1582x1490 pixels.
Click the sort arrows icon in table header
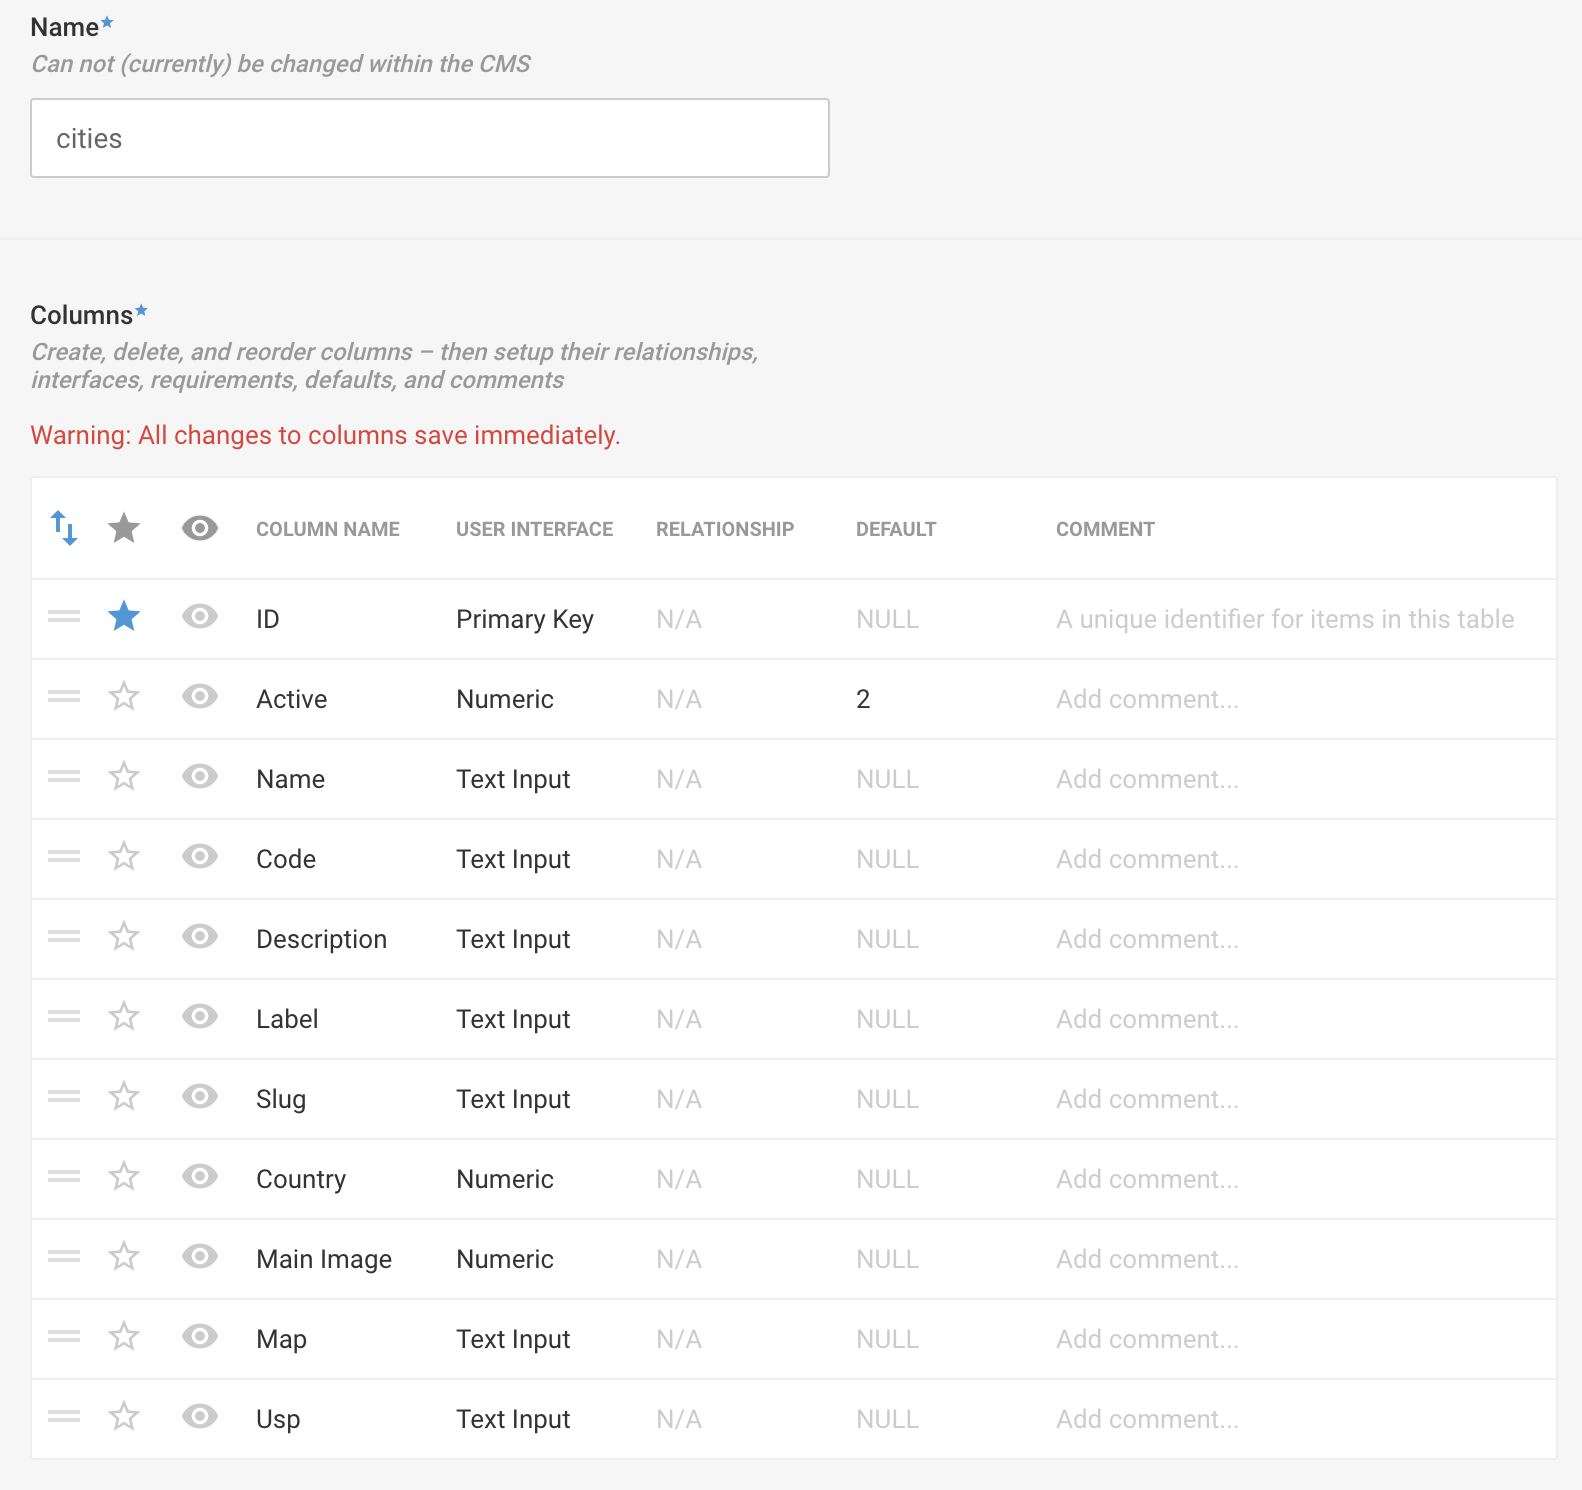pyautogui.click(x=64, y=528)
